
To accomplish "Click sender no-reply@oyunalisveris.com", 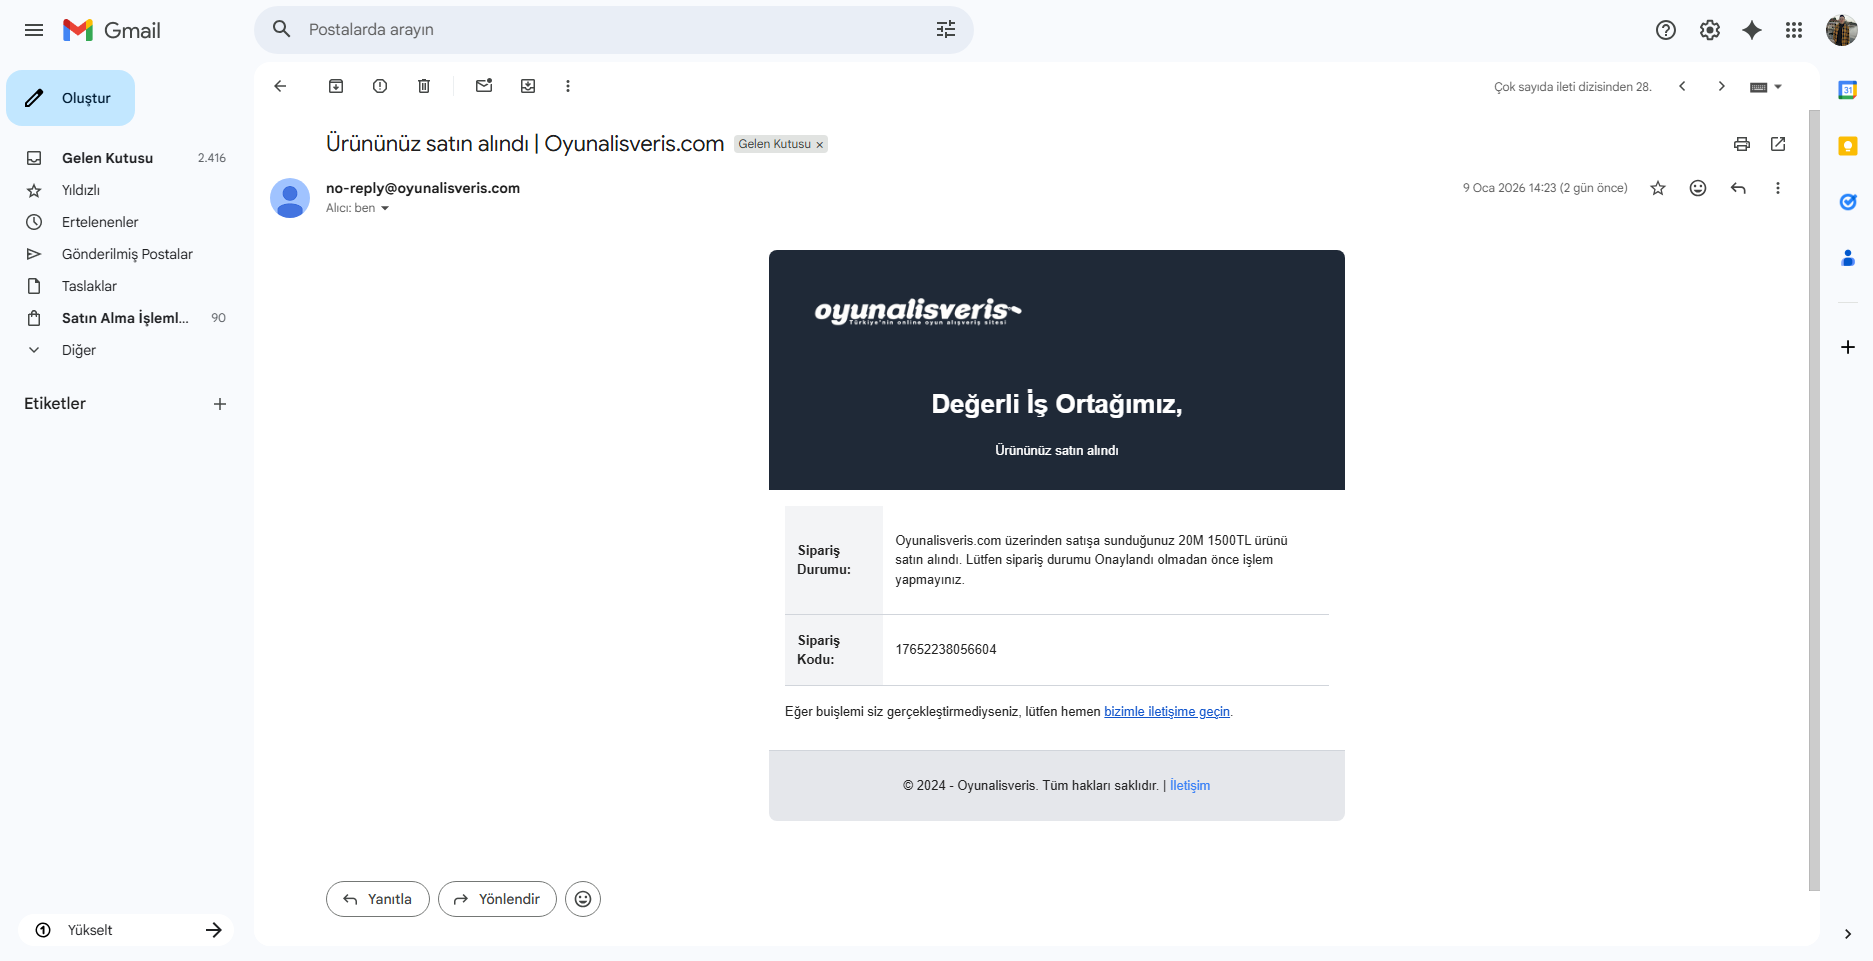I will click(423, 188).
